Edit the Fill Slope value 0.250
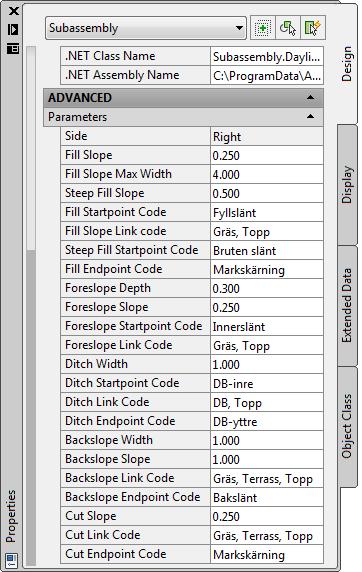The width and height of the screenshot is (362, 572). tap(267, 155)
